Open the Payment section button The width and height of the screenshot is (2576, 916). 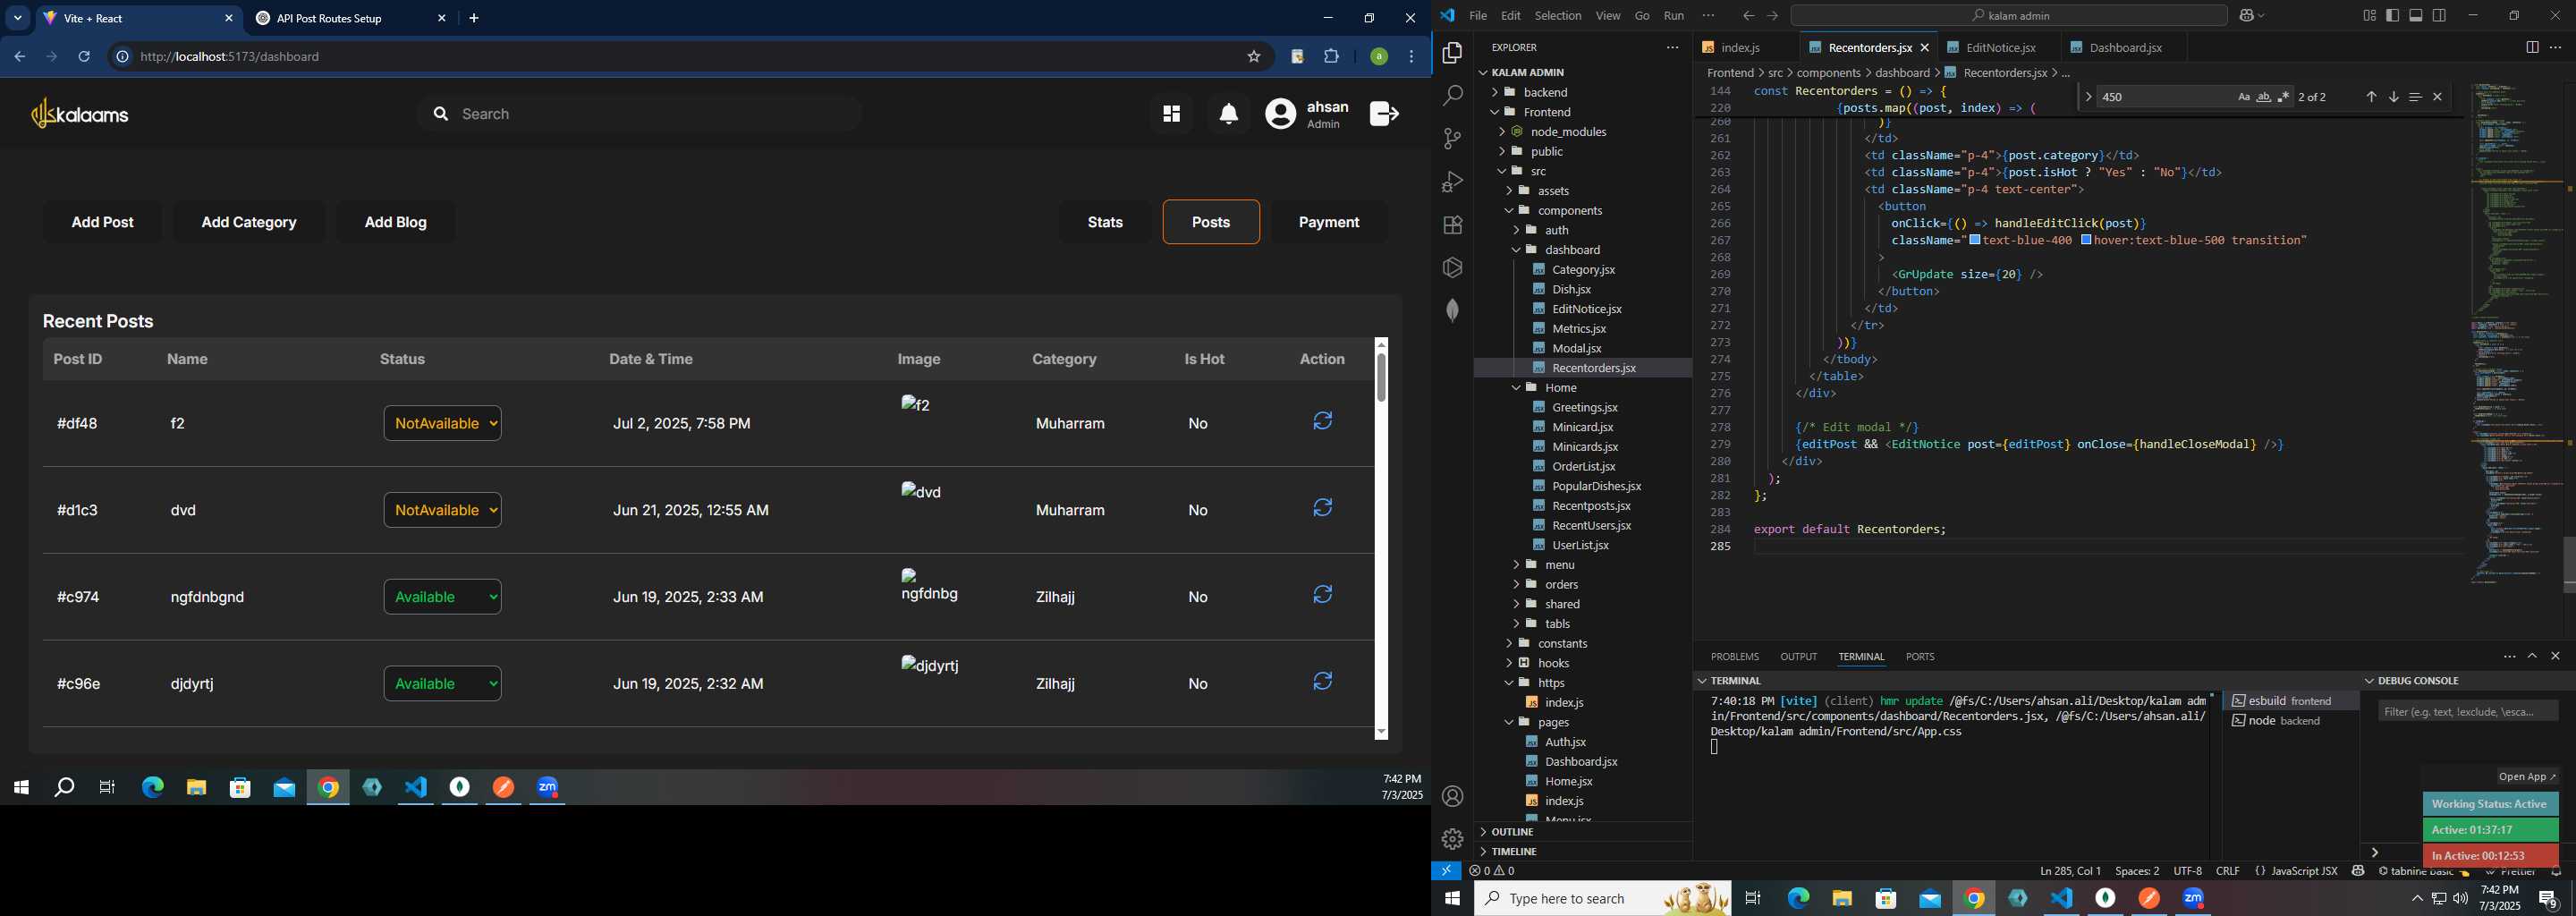1329,222
